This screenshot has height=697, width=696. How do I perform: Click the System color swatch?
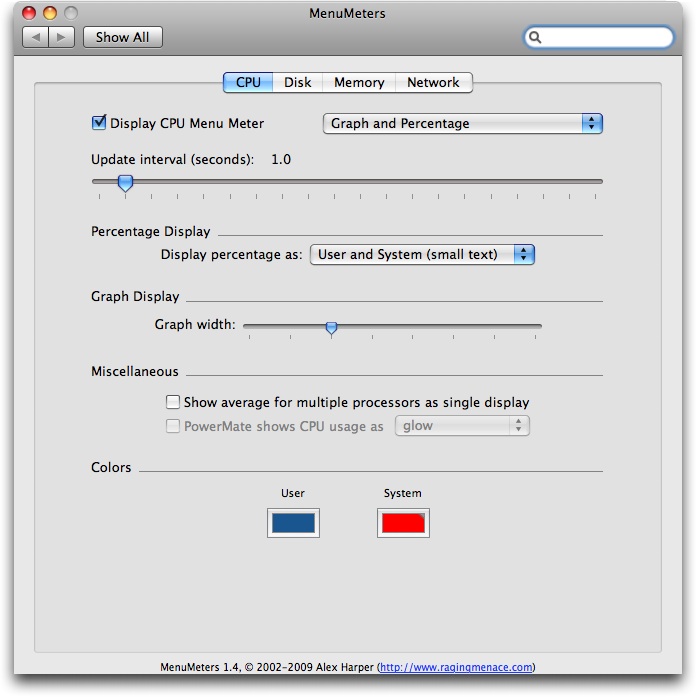click(x=403, y=523)
